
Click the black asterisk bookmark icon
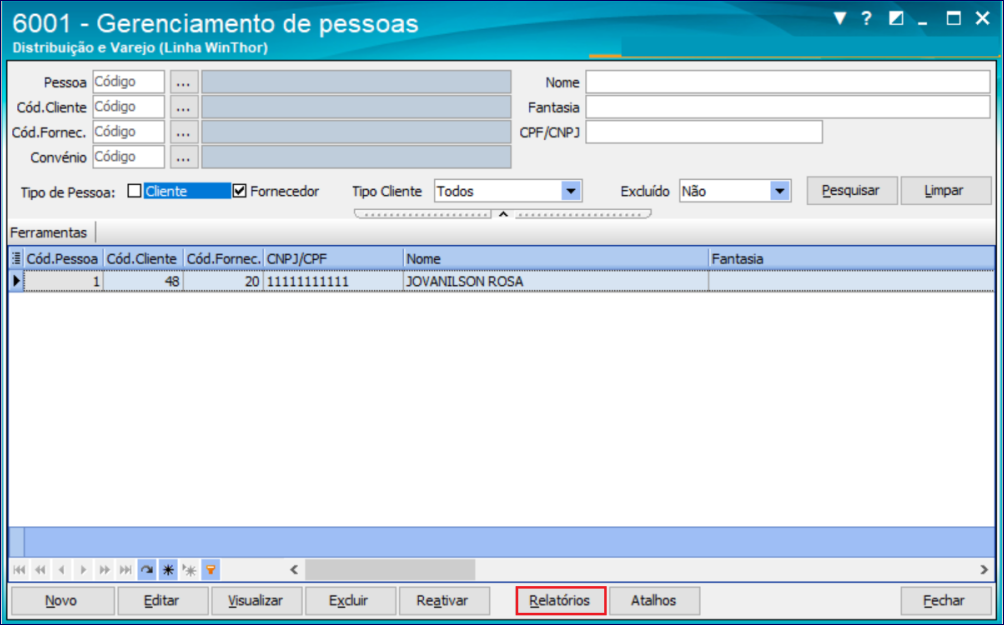point(168,569)
